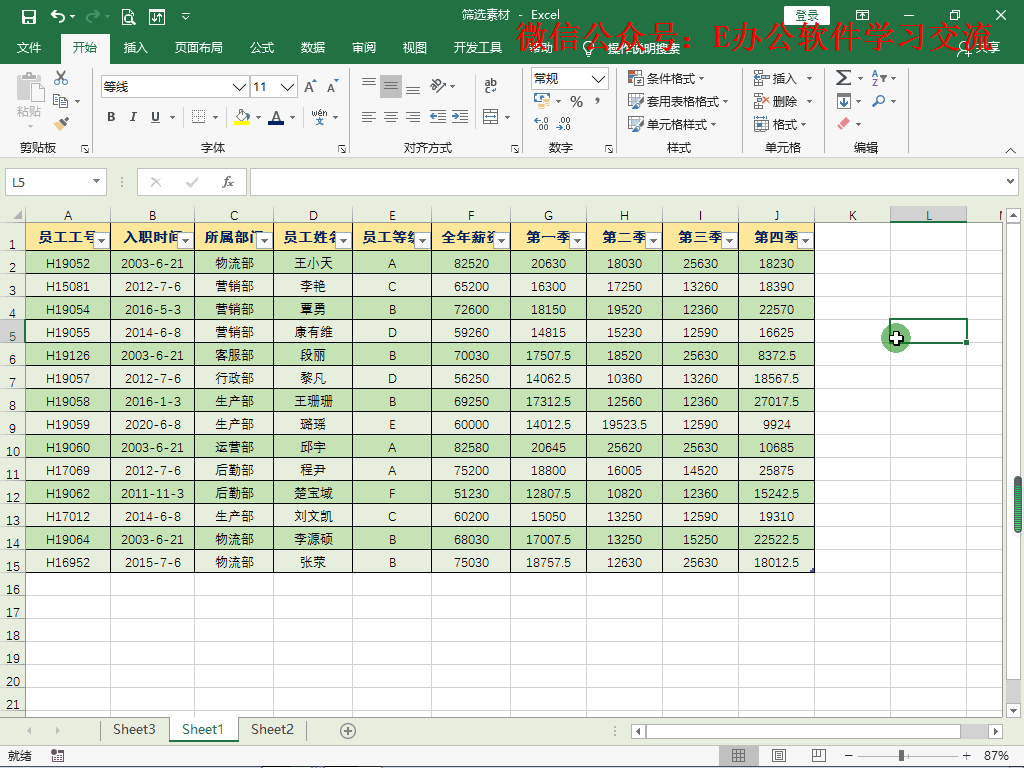The height and width of the screenshot is (768, 1024).
Task: Click the Save icon in quick access toolbar
Action: (x=29, y=17)
